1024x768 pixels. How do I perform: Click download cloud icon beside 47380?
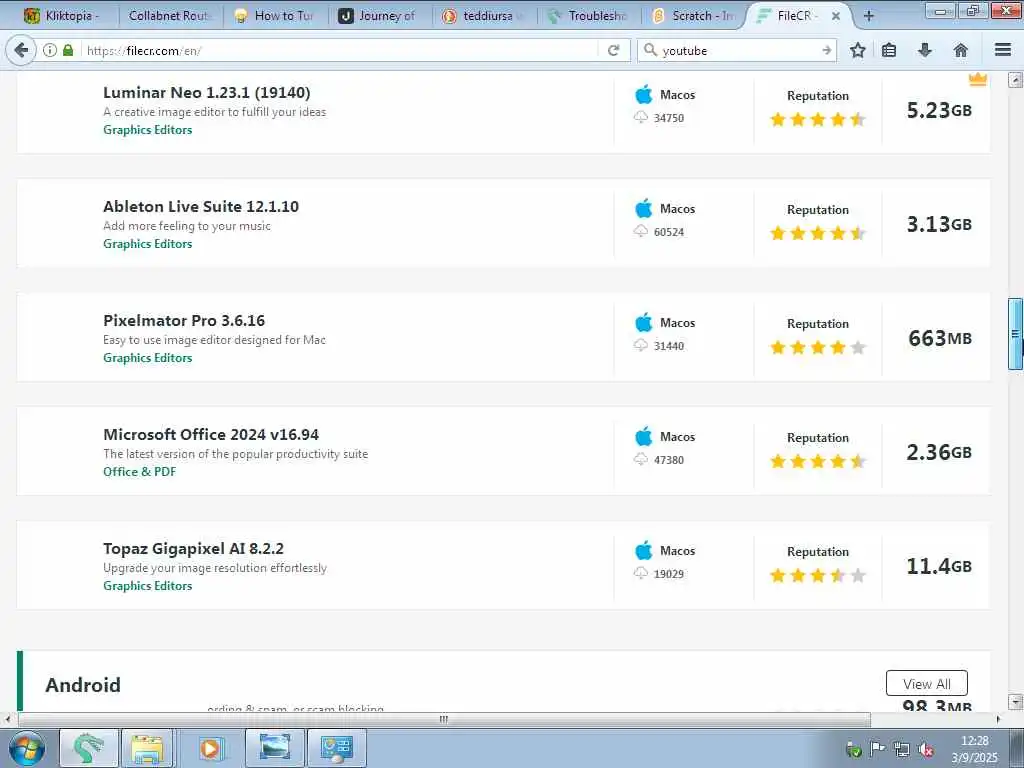click(x=641, y=459)
